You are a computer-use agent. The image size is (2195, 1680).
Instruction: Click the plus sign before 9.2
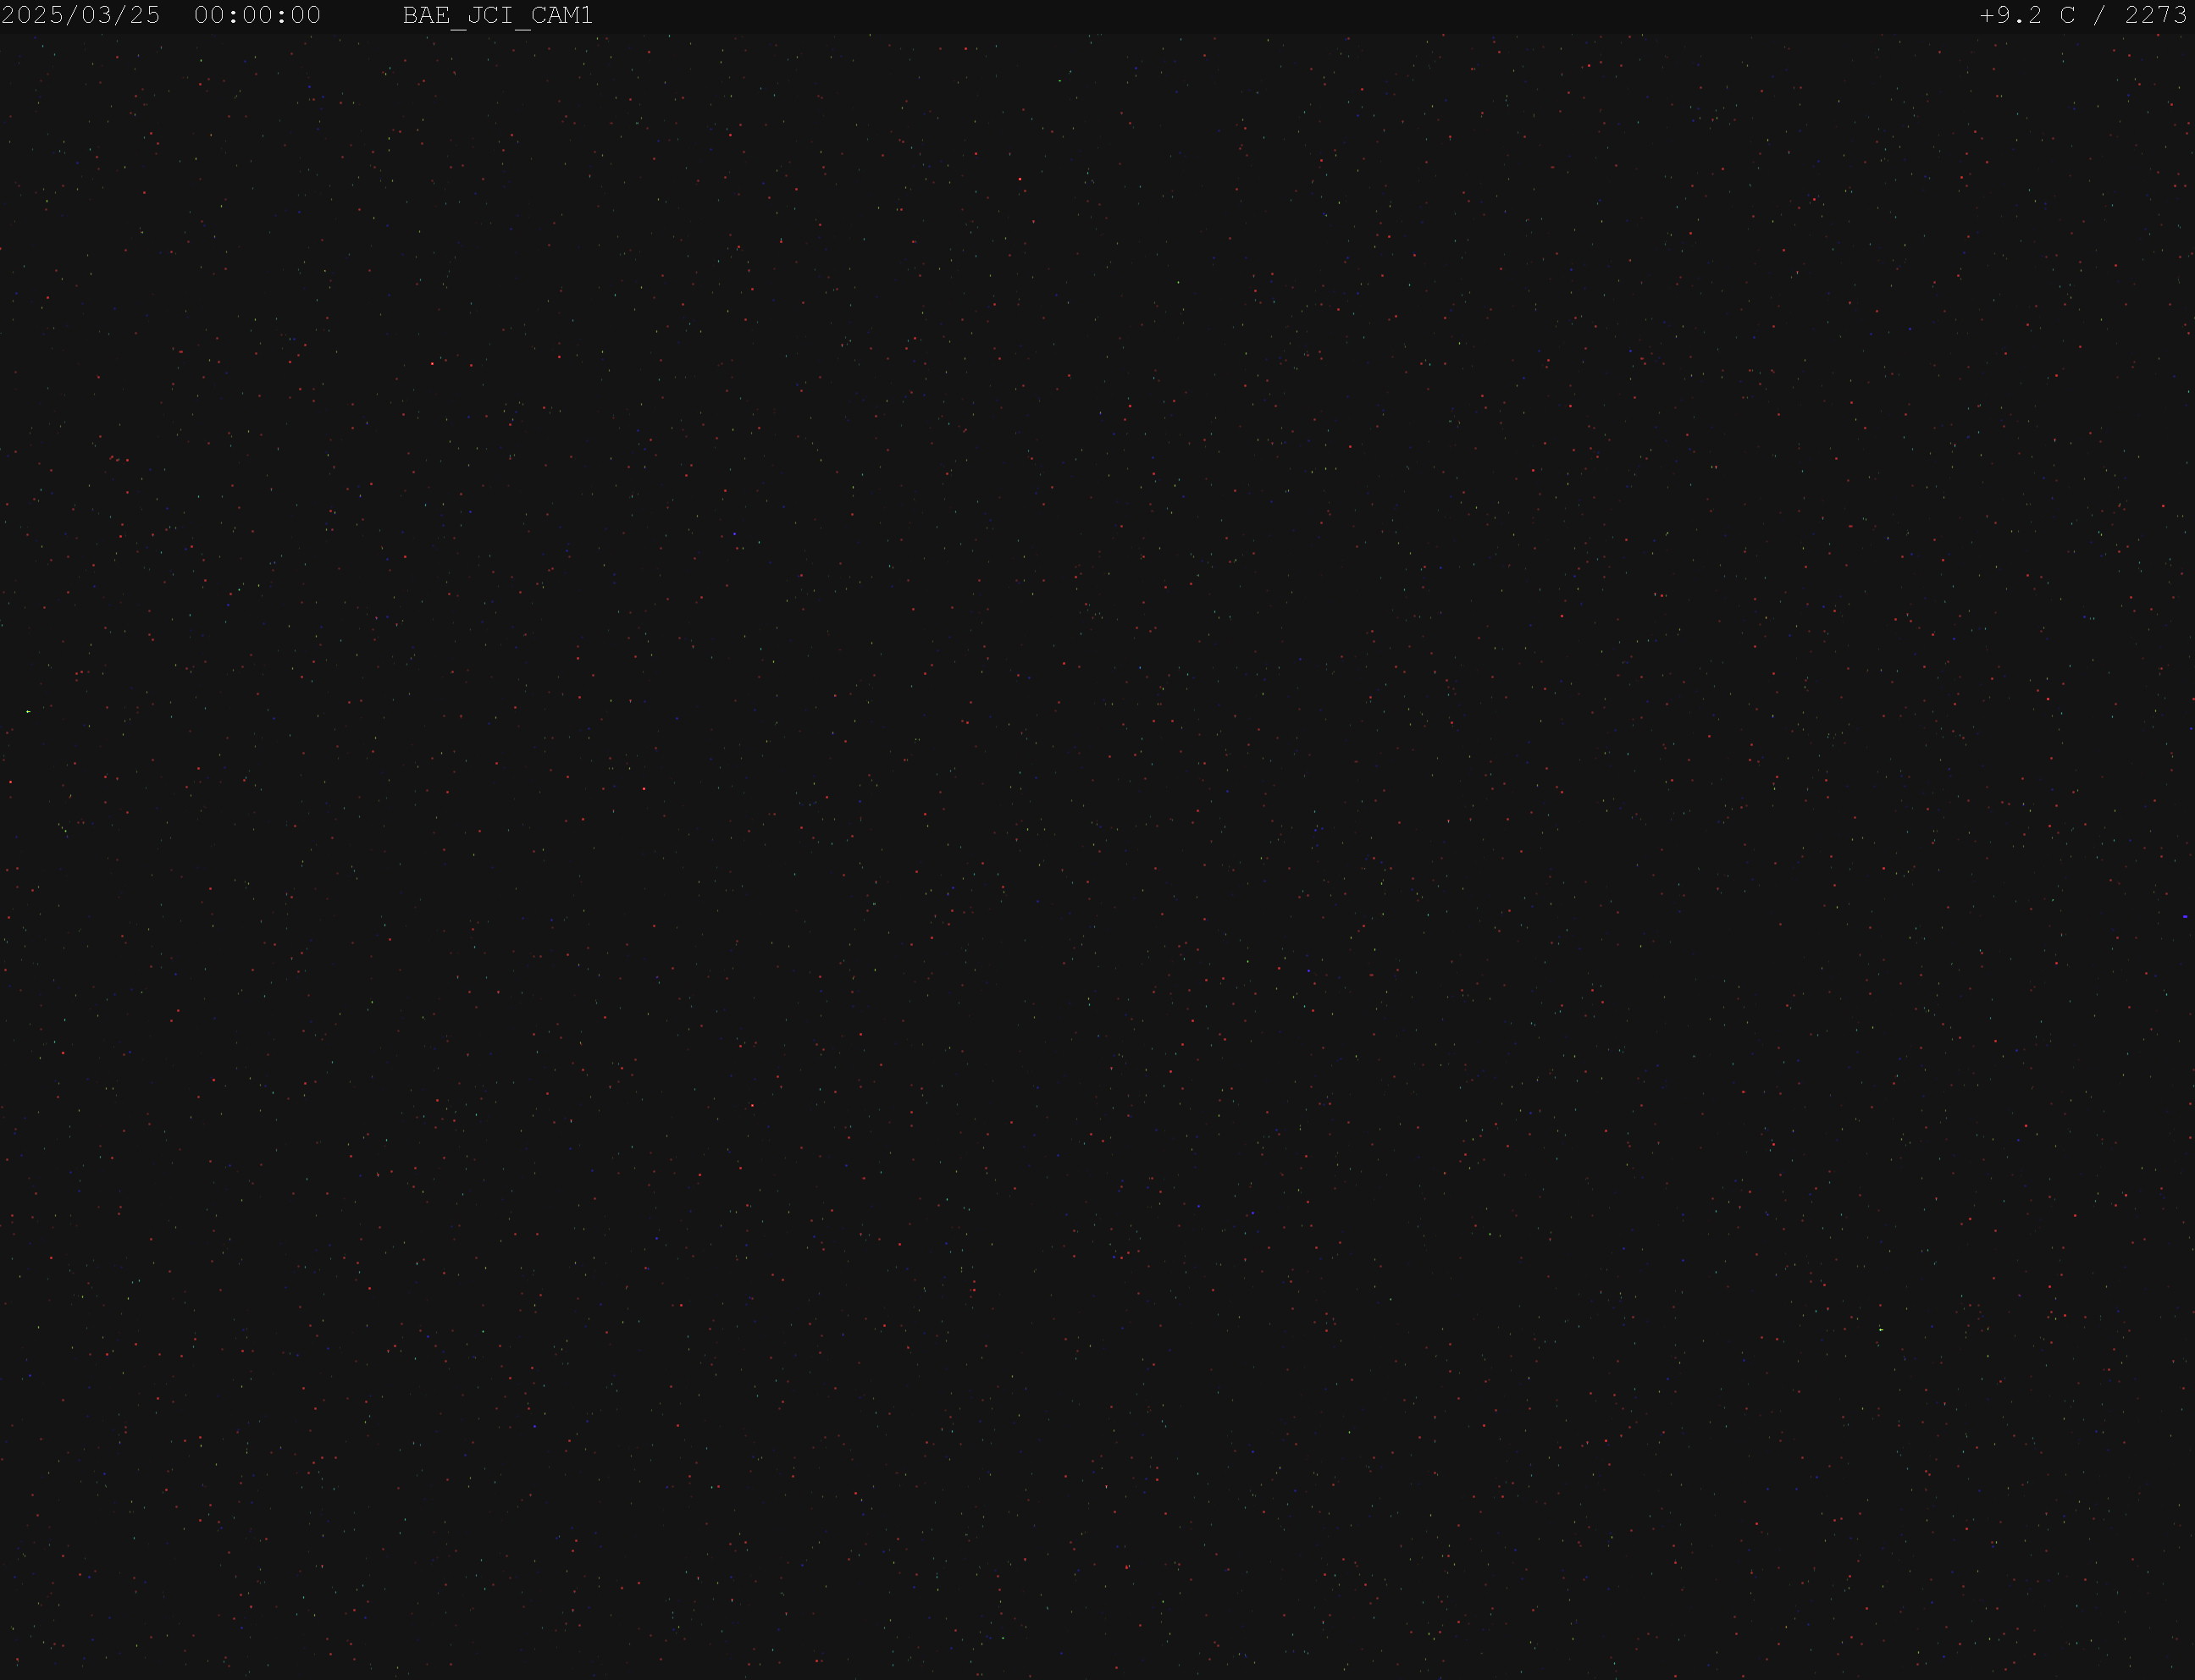1987,15
